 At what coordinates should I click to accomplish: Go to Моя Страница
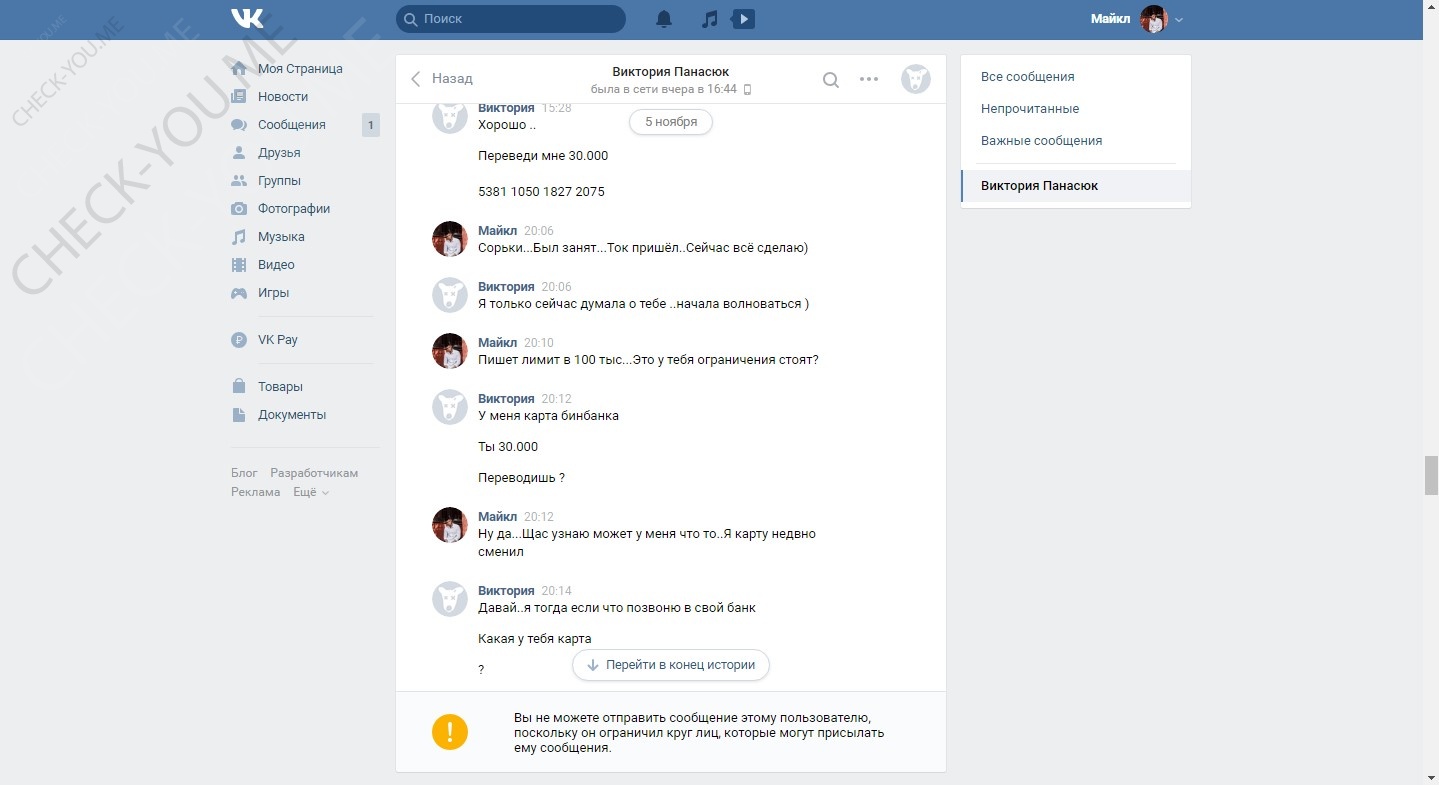pos(300,69)
